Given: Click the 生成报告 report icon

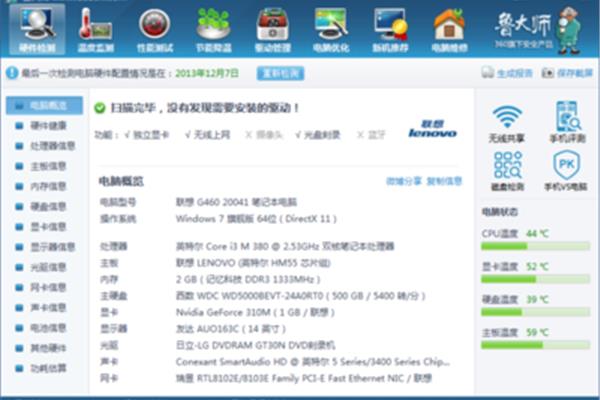Looking at the screenshot, I should [x=488, y=72].
